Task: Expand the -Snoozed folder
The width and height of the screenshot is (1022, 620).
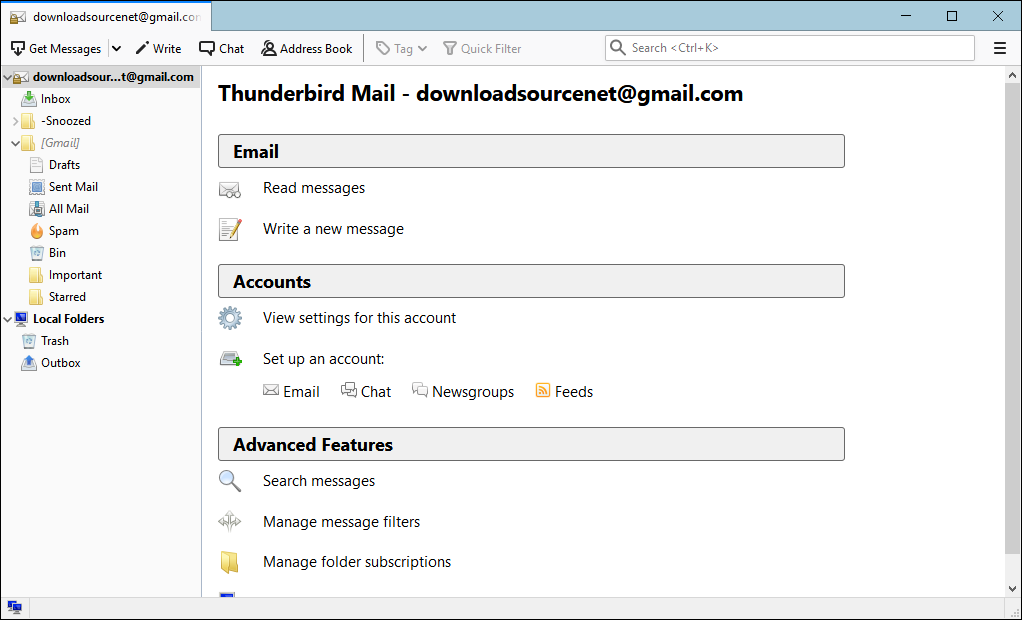Action: (x=16, y=121)
